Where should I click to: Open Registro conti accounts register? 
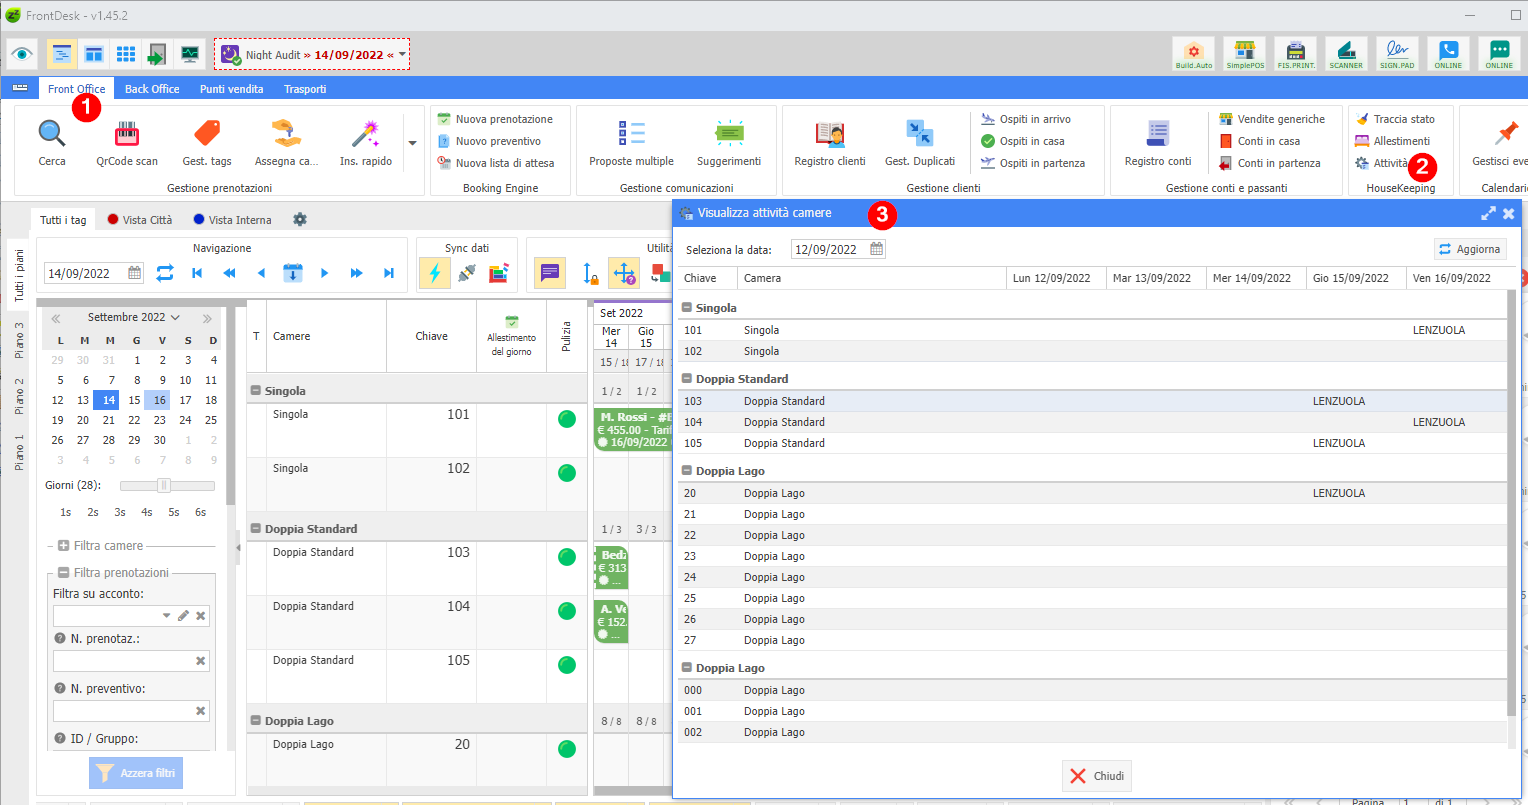[1158, 142]
